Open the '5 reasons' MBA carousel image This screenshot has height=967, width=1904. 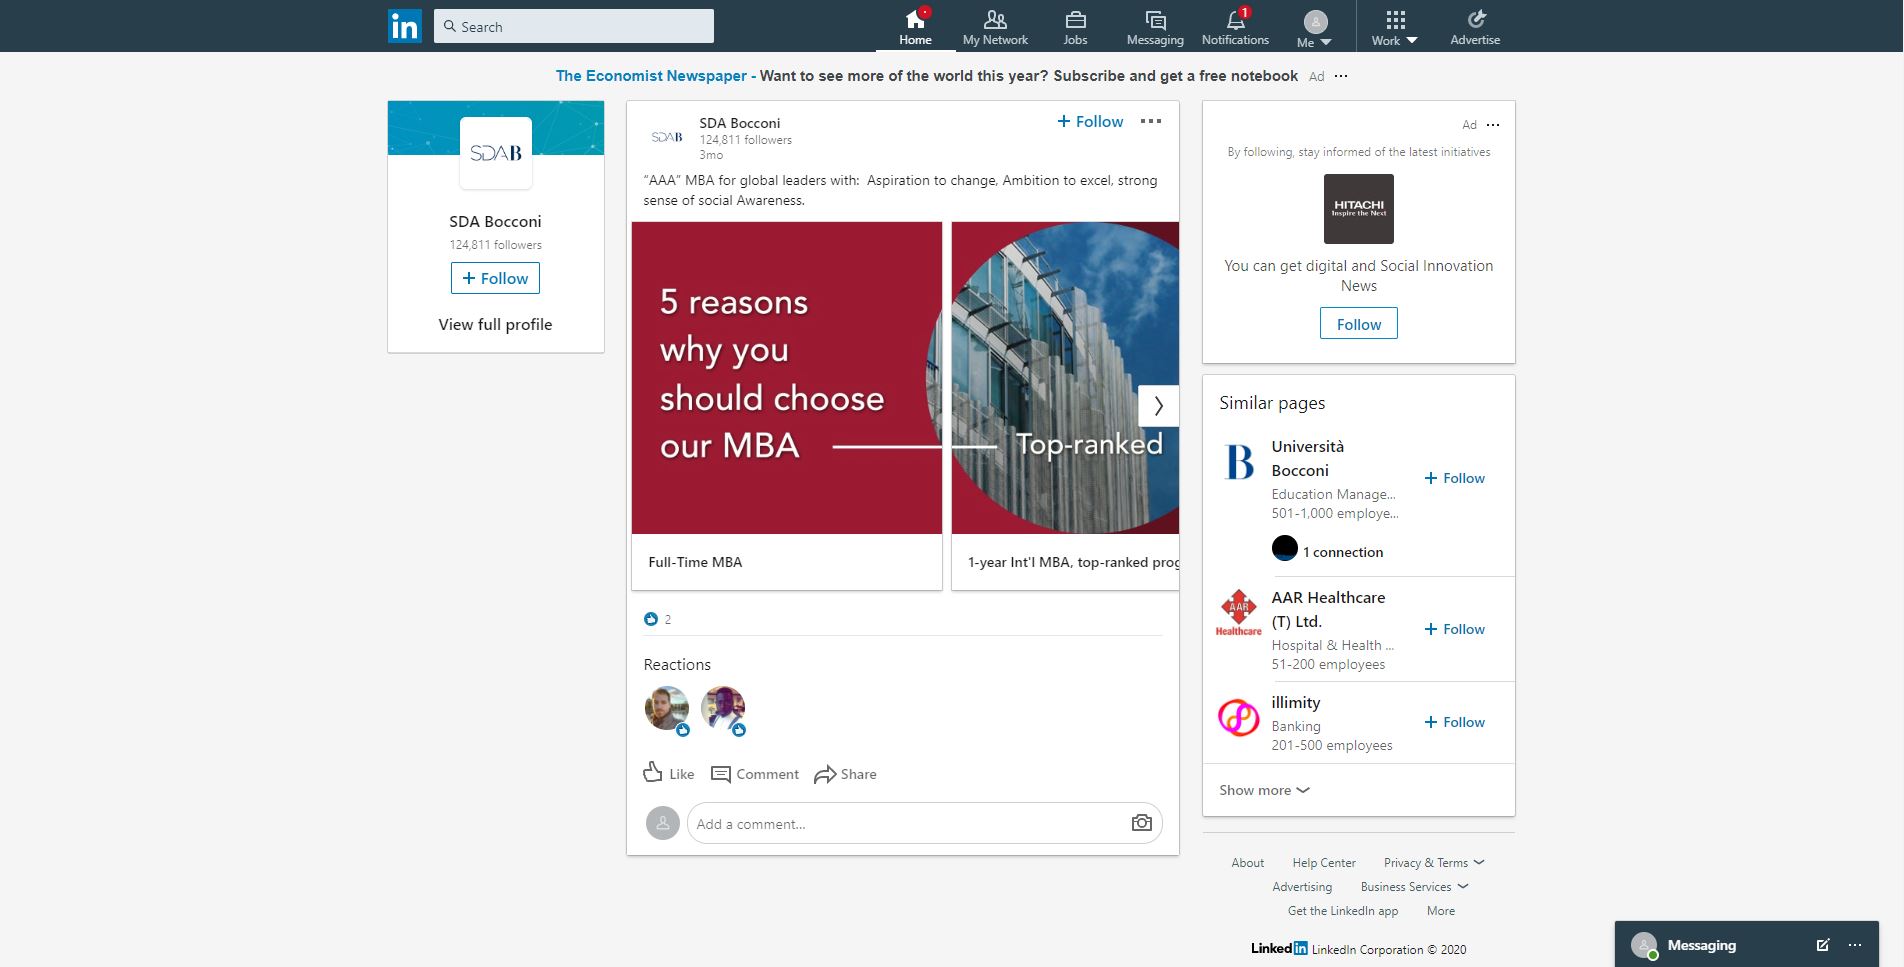[787, 378]
